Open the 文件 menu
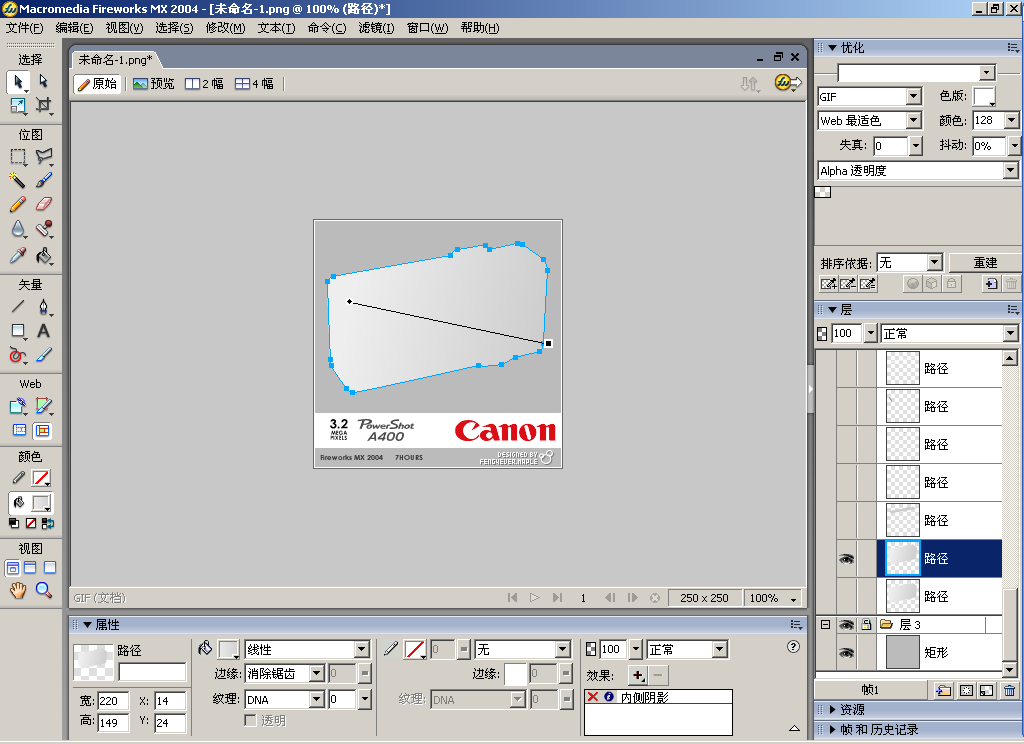The width and height of the screenshot is (1024, 744). 24,28
